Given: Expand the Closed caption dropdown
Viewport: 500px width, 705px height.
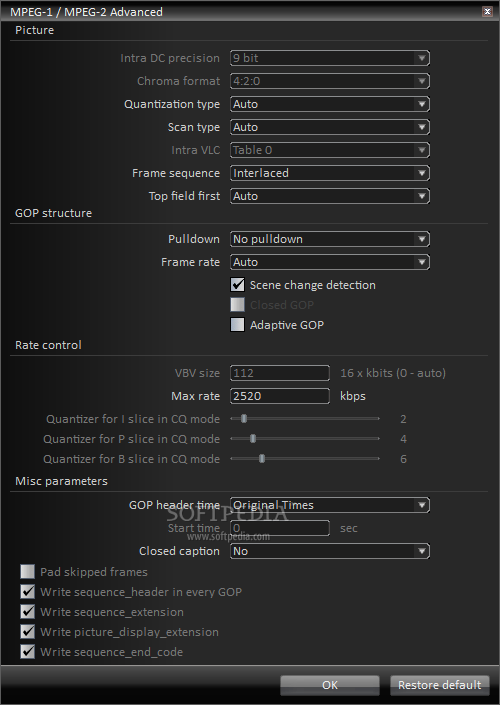Looking at the screenshot, I should (x=330, y=551).
